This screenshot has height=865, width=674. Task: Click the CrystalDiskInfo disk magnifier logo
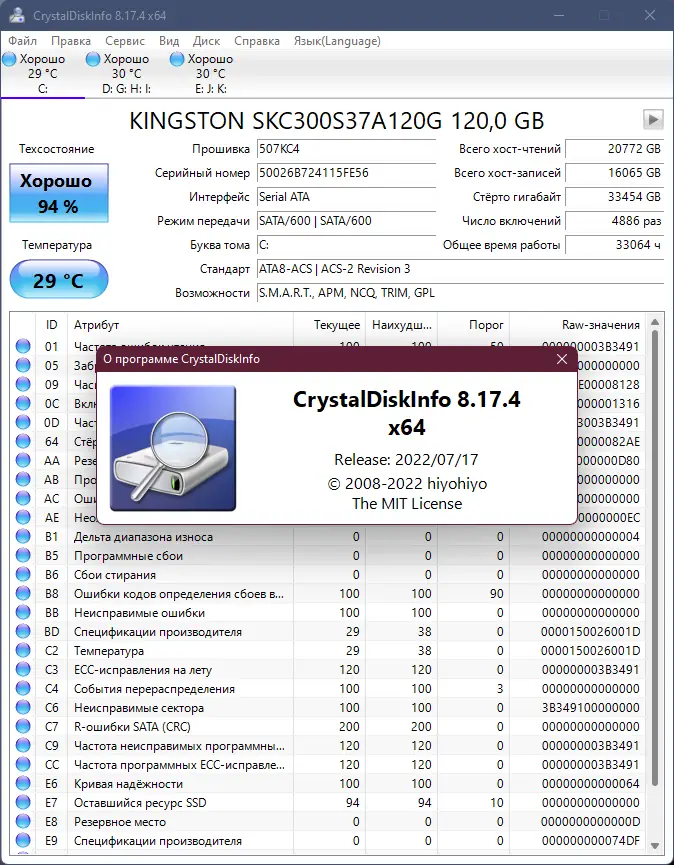click(x=173, y=448)
